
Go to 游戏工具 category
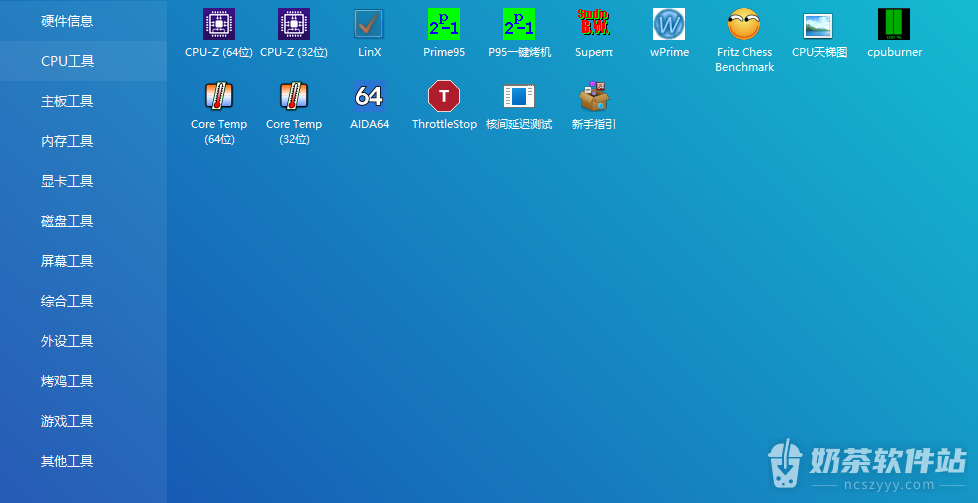click(84, 421)
